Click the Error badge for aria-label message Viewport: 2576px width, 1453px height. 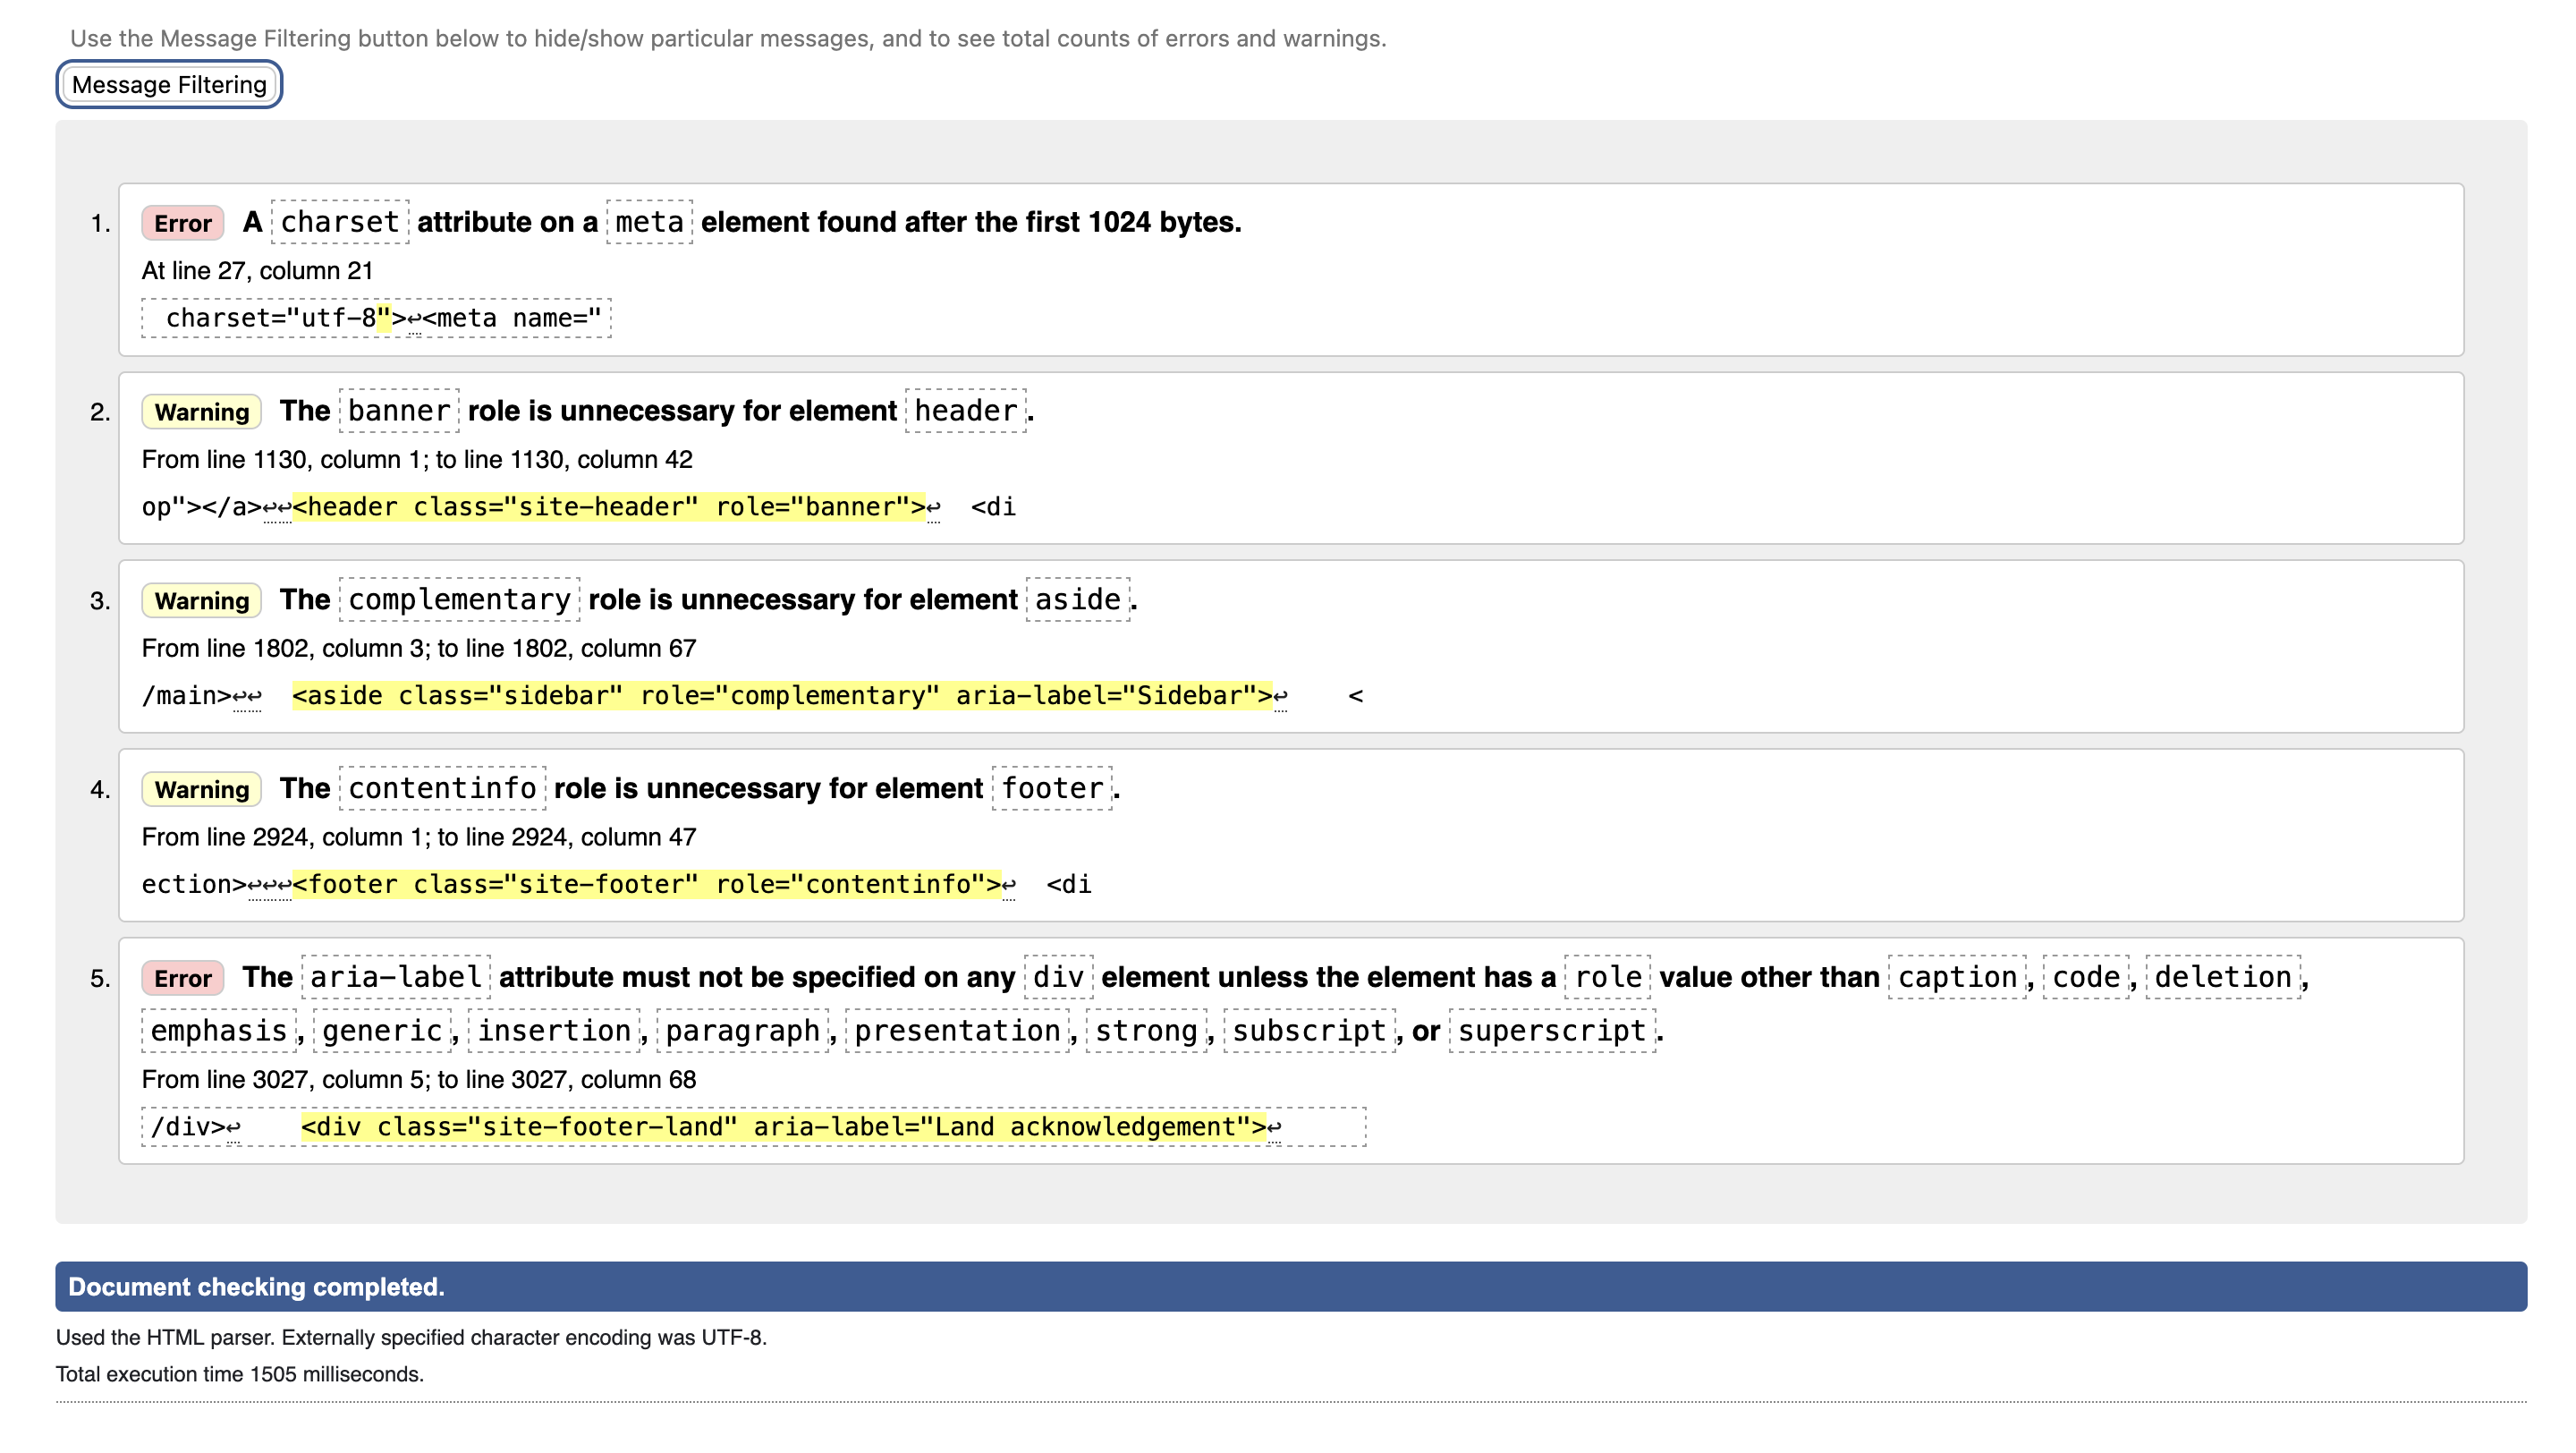183,978
